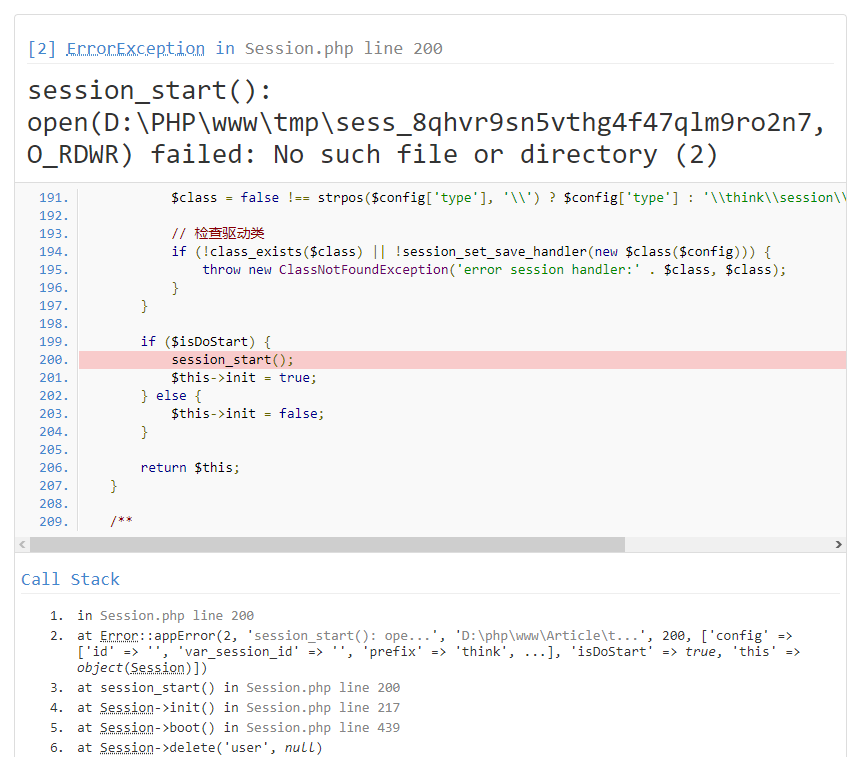Click the throw new ClassNotFoundException line
This screenshot has width=863, height=757.
494,270
